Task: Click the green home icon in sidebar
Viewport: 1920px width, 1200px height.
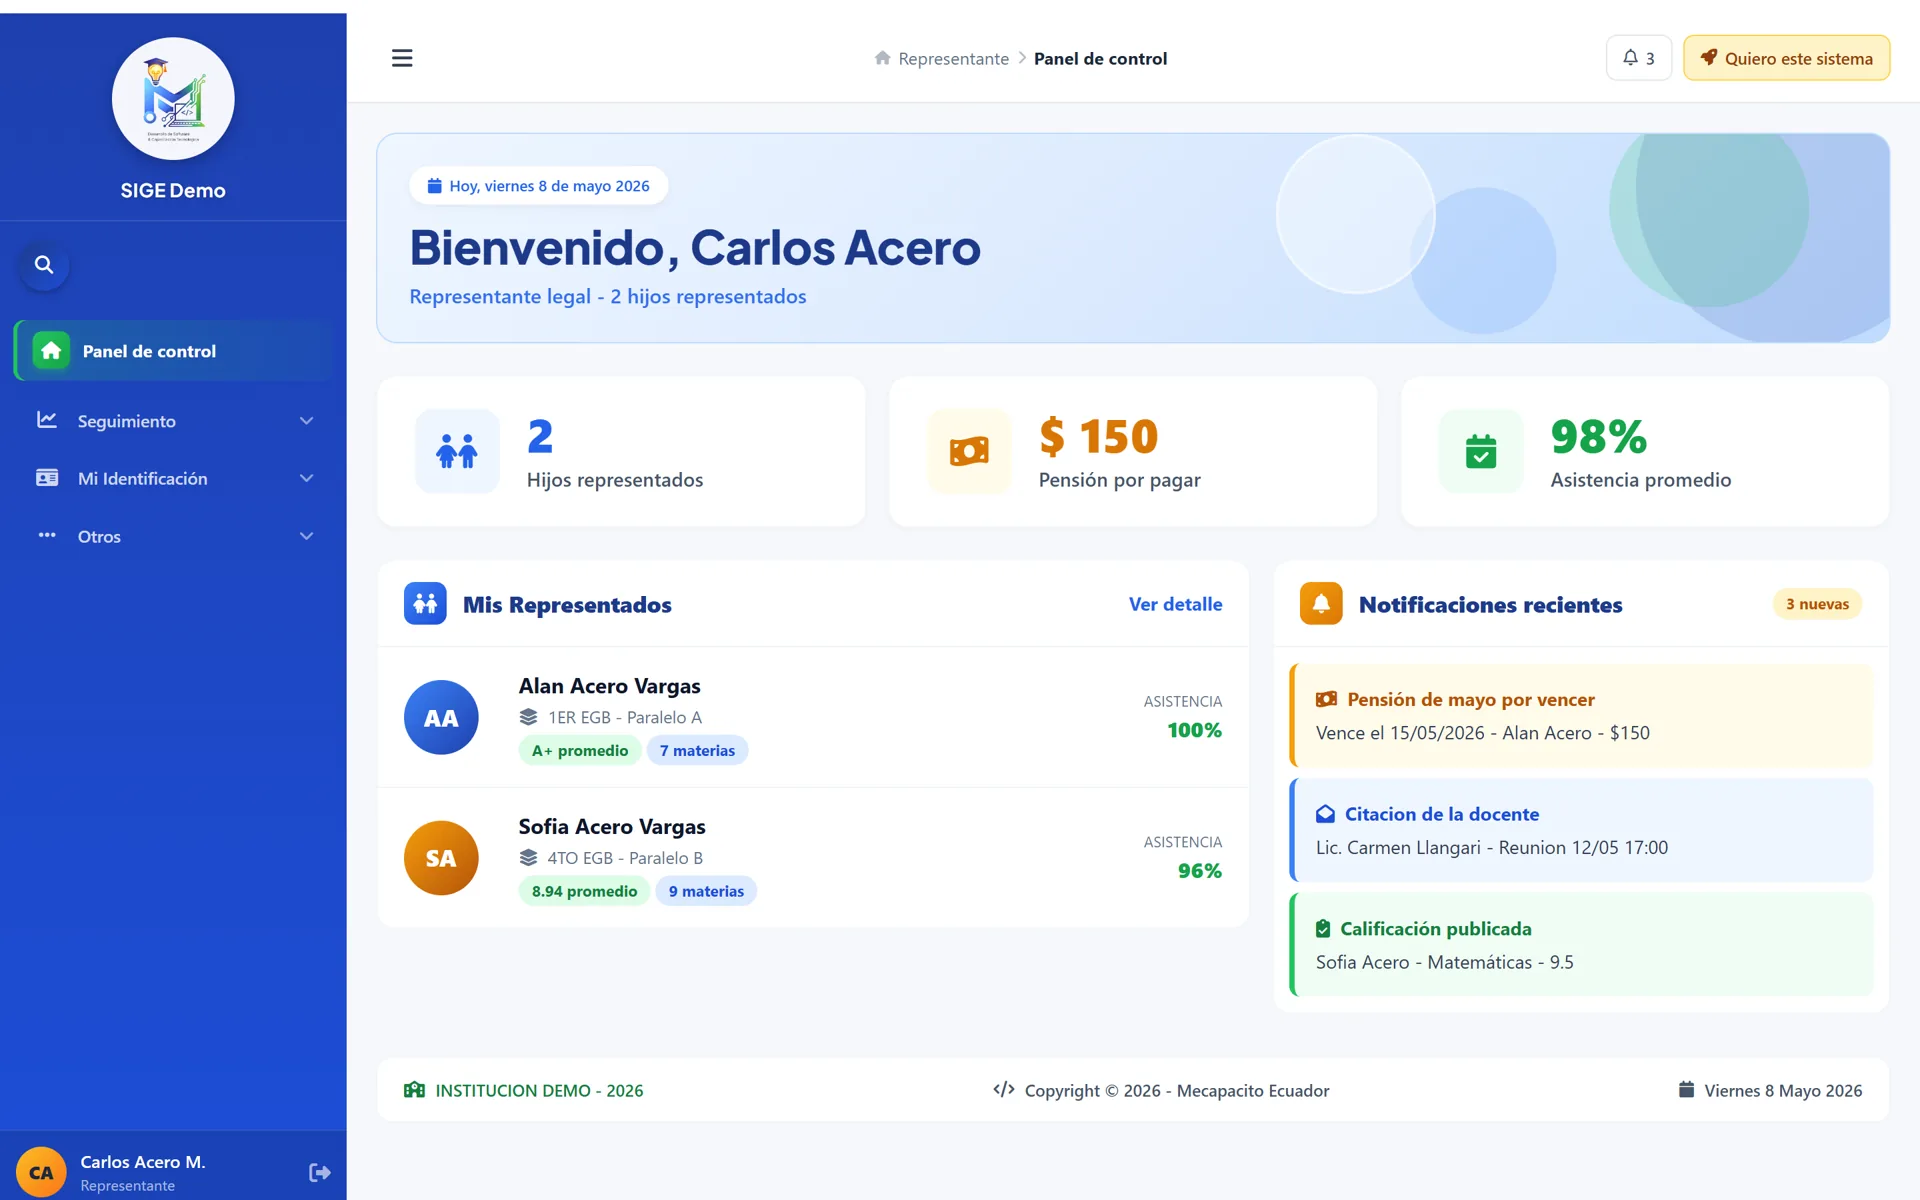Action: coord(51,351)
